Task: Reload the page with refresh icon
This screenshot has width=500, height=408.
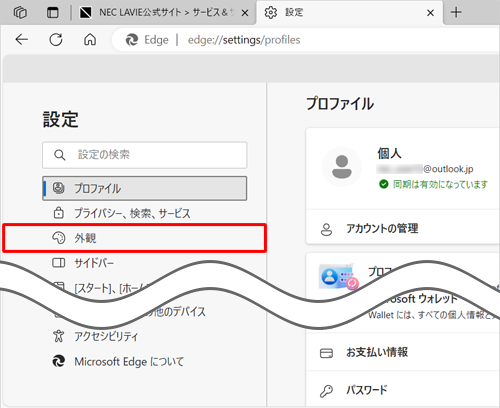Action: (56, 40)
